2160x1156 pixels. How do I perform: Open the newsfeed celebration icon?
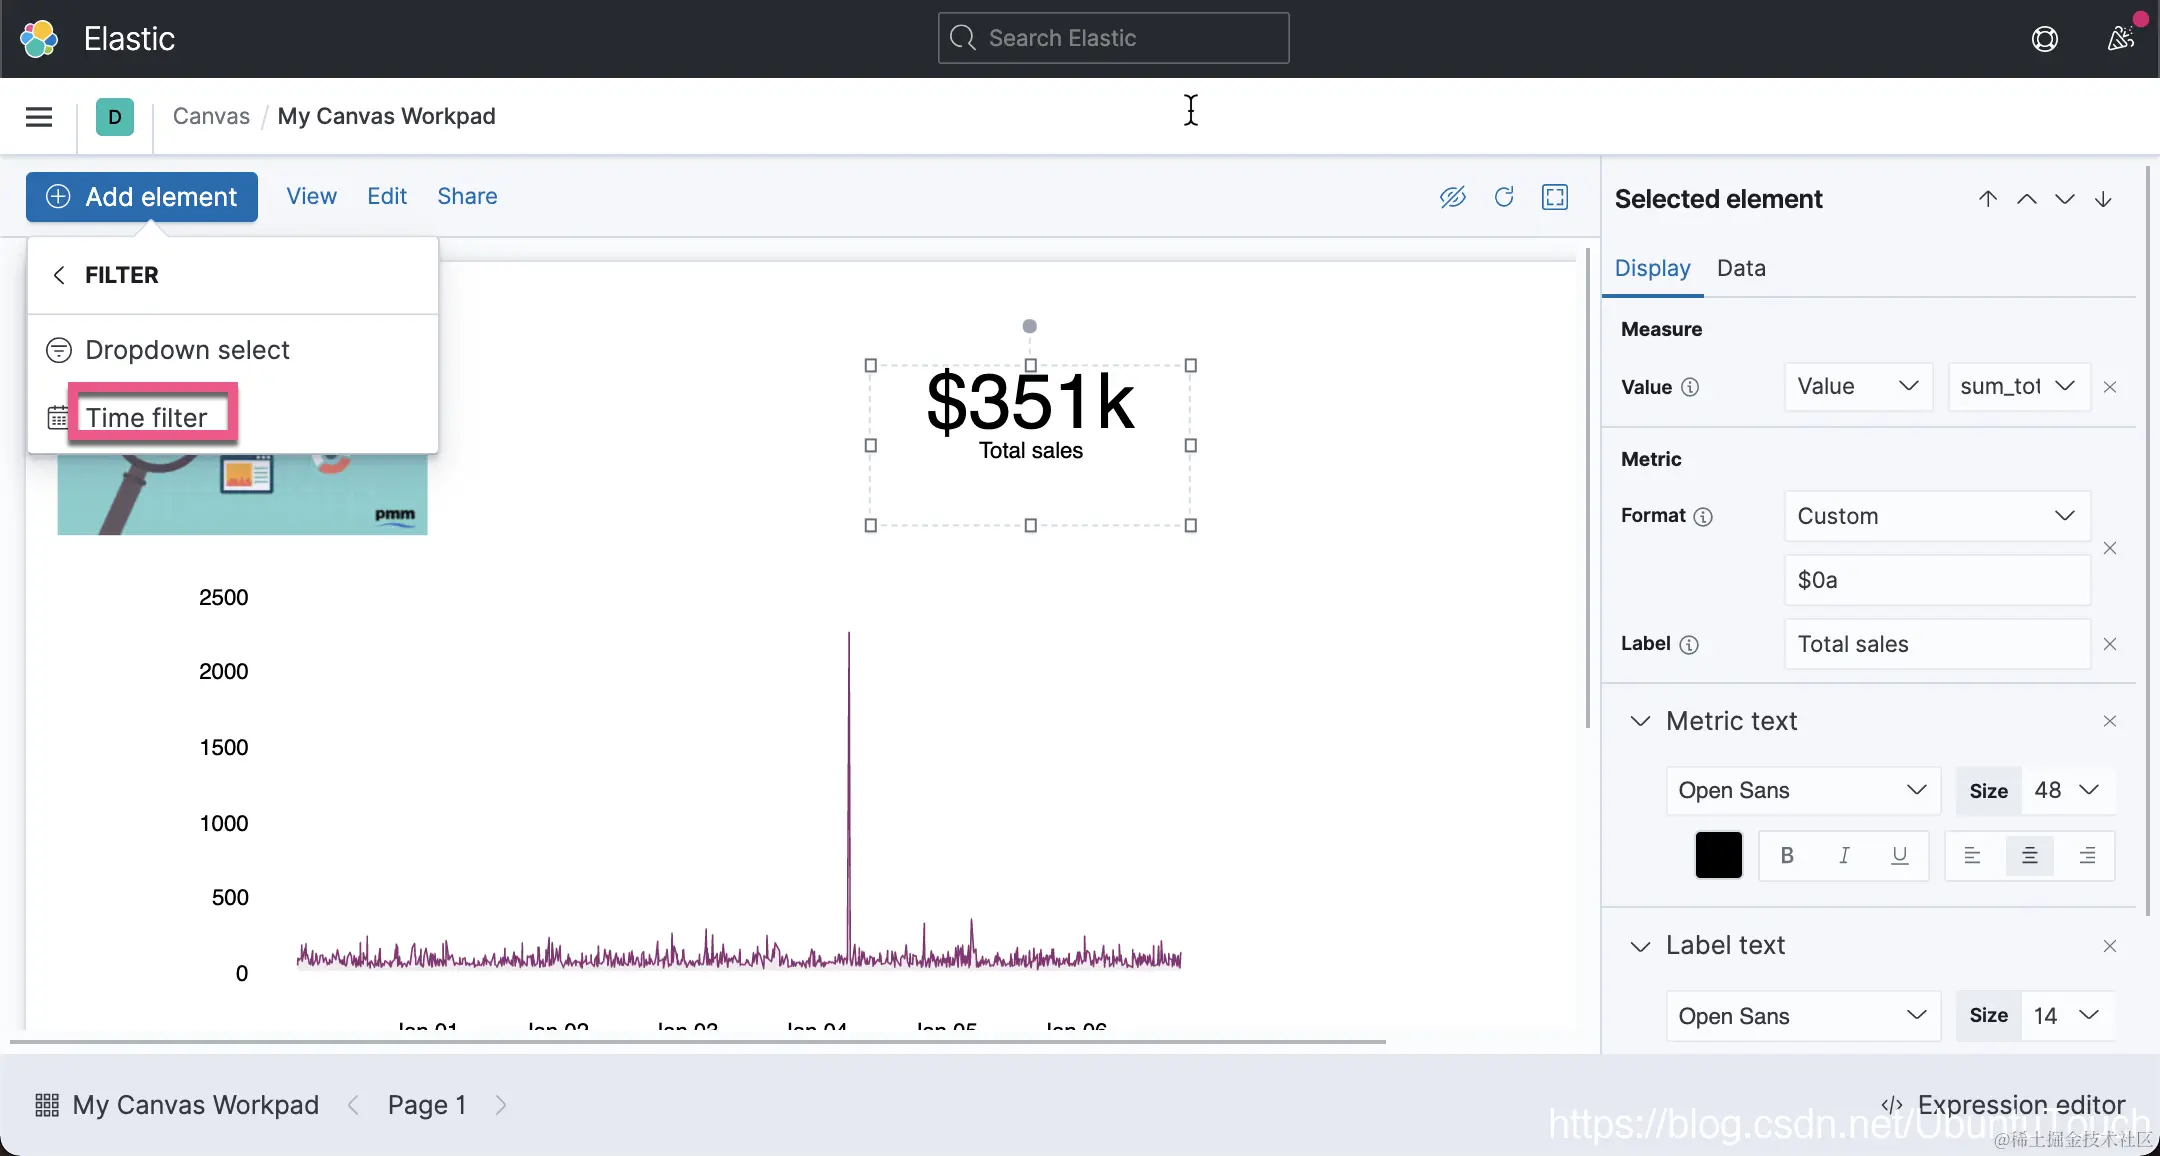click(2120, 39)
